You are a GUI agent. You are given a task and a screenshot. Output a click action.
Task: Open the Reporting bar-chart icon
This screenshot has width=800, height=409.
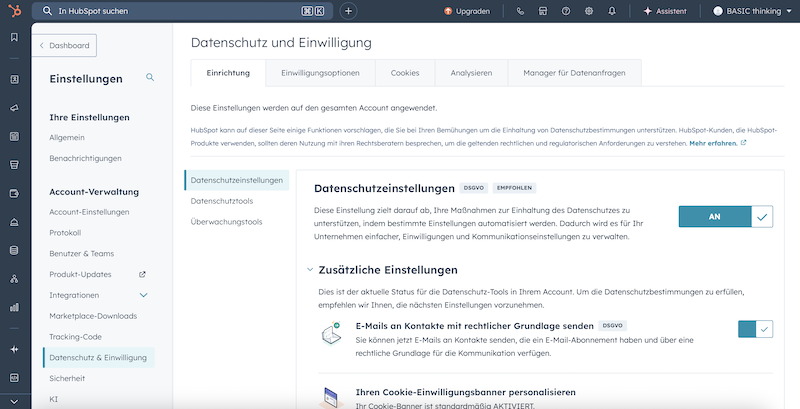(14, 308)
